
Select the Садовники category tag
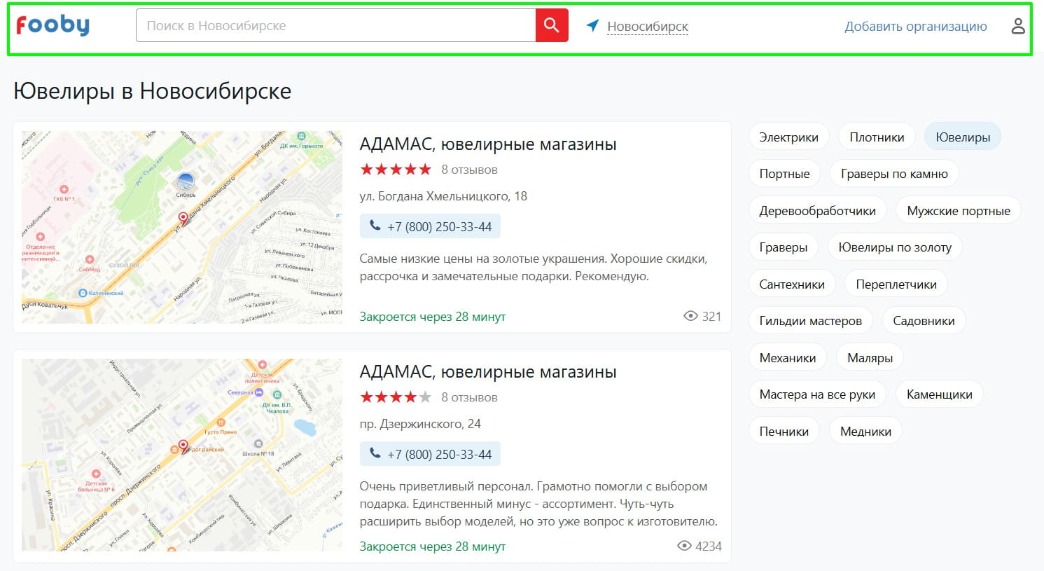(923, 321)
